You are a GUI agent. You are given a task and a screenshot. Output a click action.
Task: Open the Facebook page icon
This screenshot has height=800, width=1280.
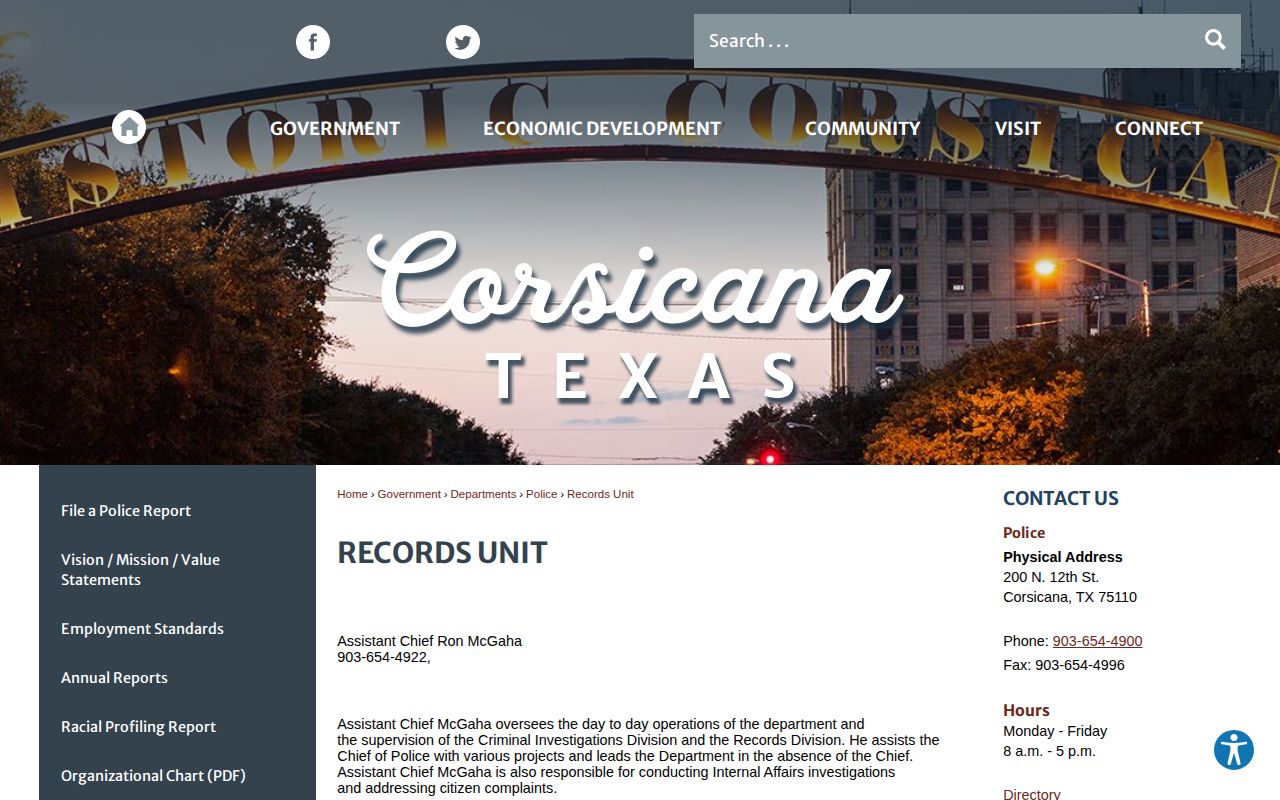313,42
